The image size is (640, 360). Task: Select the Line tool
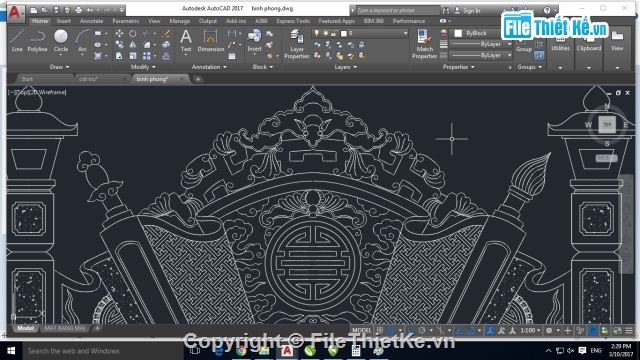[x=17, y=40]
